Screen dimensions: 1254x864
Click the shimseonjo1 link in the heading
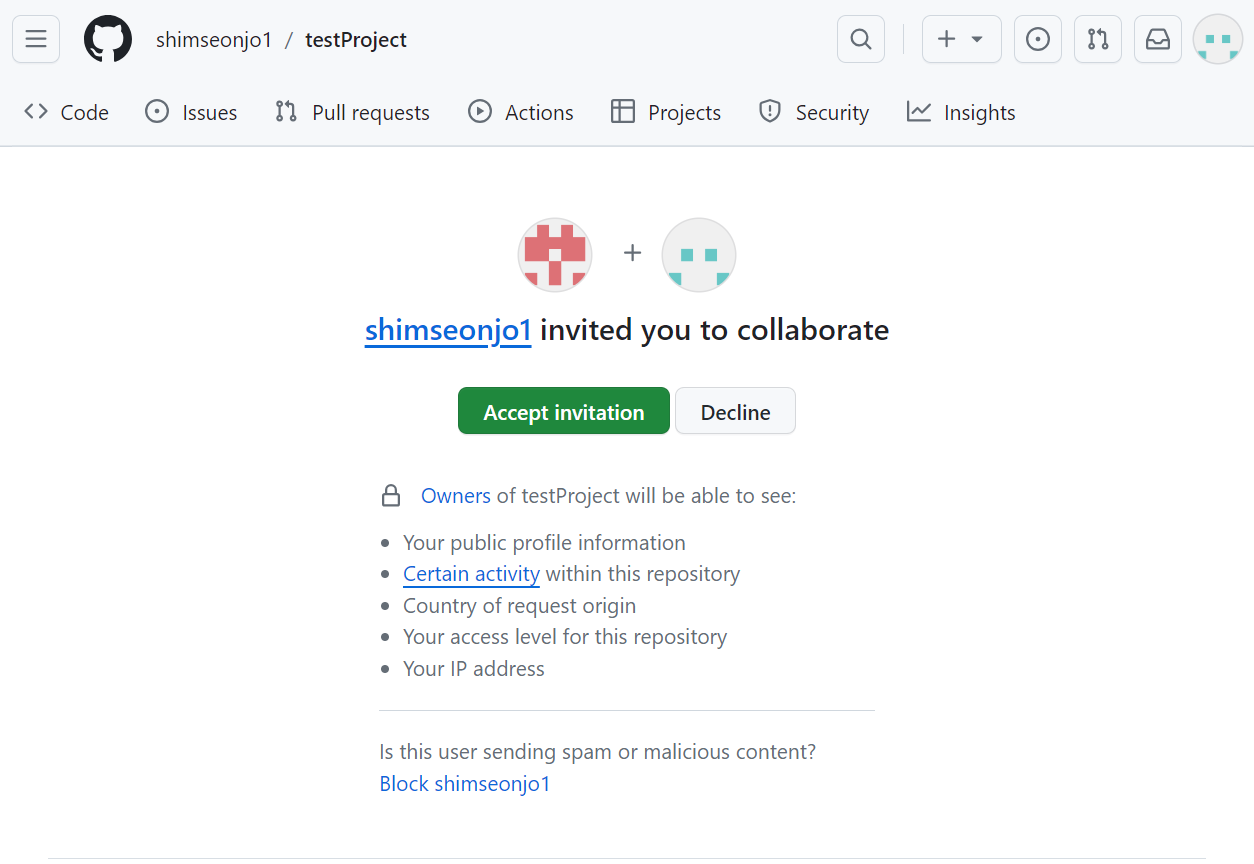[448, 330]
